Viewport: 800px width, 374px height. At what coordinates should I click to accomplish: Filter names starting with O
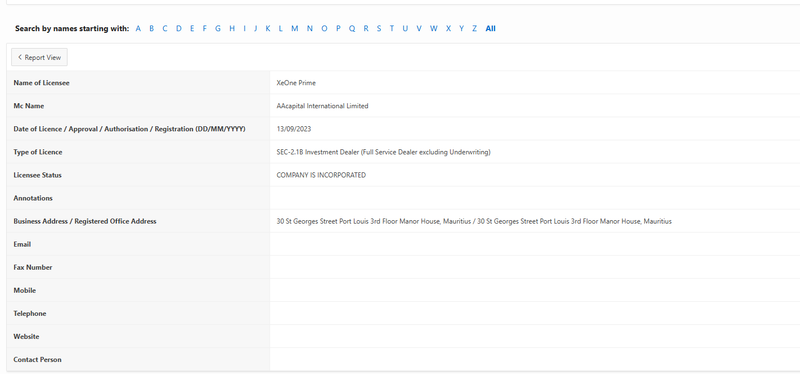(x=324, y=29)
